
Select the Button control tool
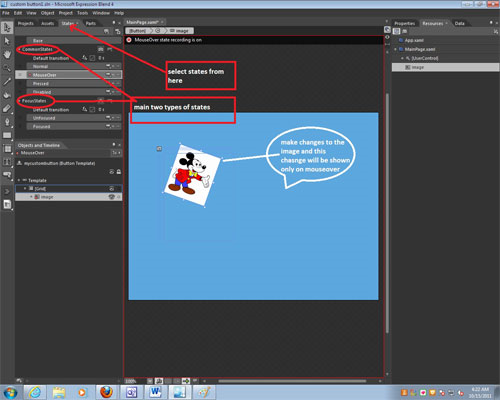coord(7,175)
